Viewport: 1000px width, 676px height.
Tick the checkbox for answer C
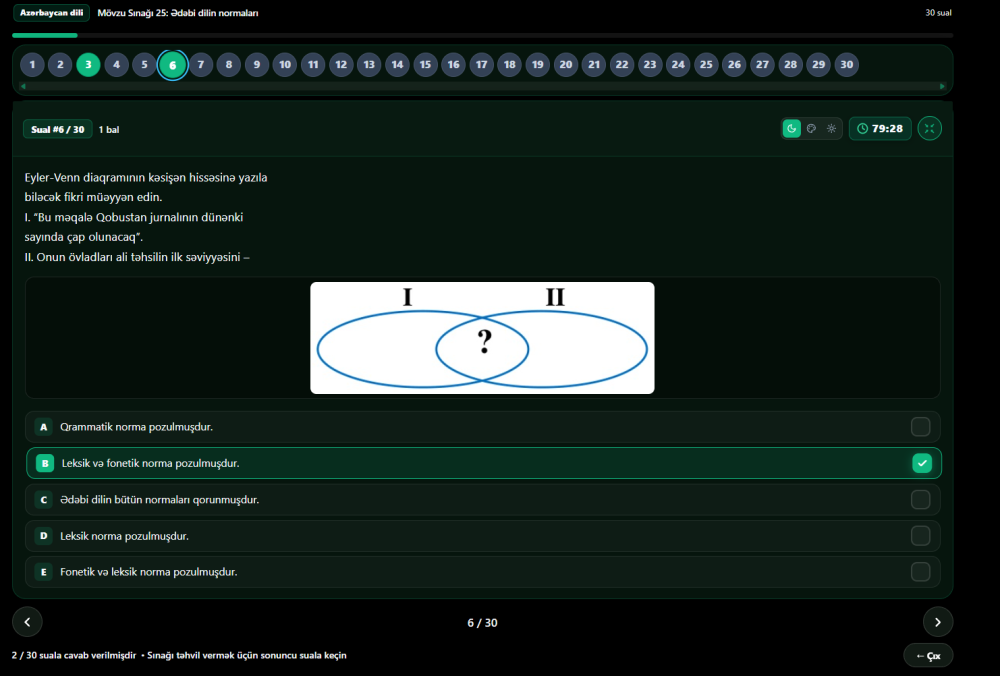click(x=920, y=499)
